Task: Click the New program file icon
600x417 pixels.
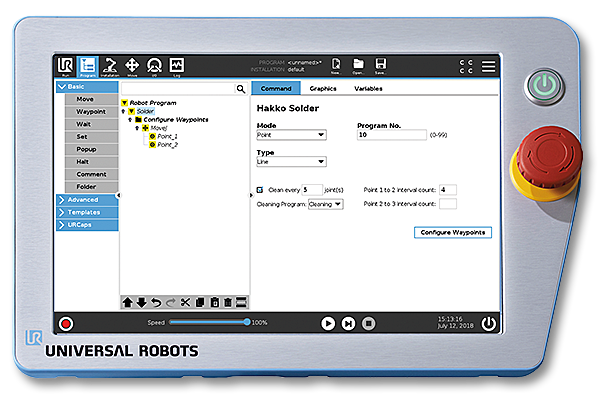Action: click(x=336, y=66)
